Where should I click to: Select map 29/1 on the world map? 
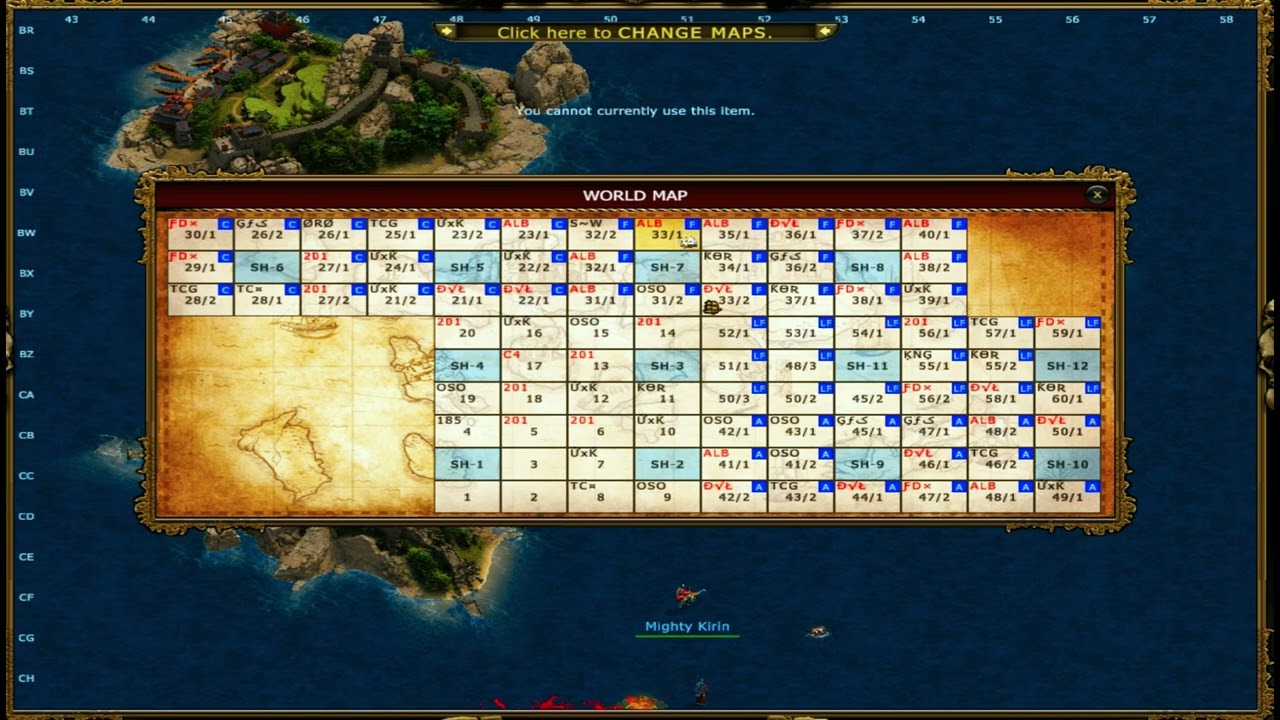tap(200, 267)
